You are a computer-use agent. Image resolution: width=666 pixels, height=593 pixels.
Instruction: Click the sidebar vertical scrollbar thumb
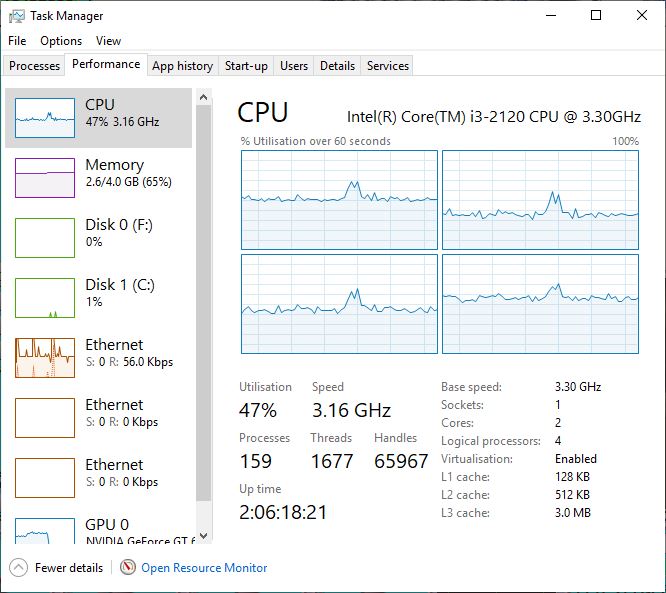(203, 303)
